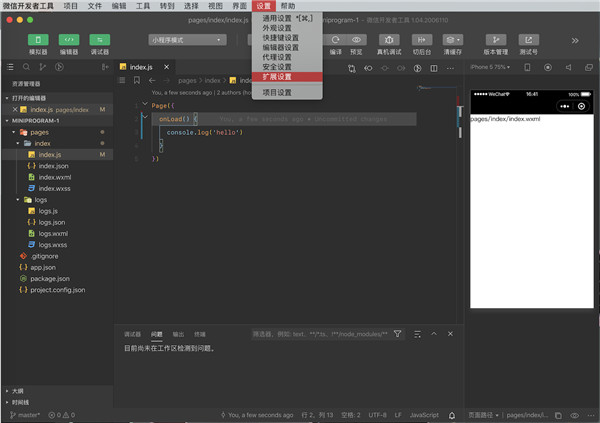Toggle the 调试器 debugger panel button

click(100, 40)
